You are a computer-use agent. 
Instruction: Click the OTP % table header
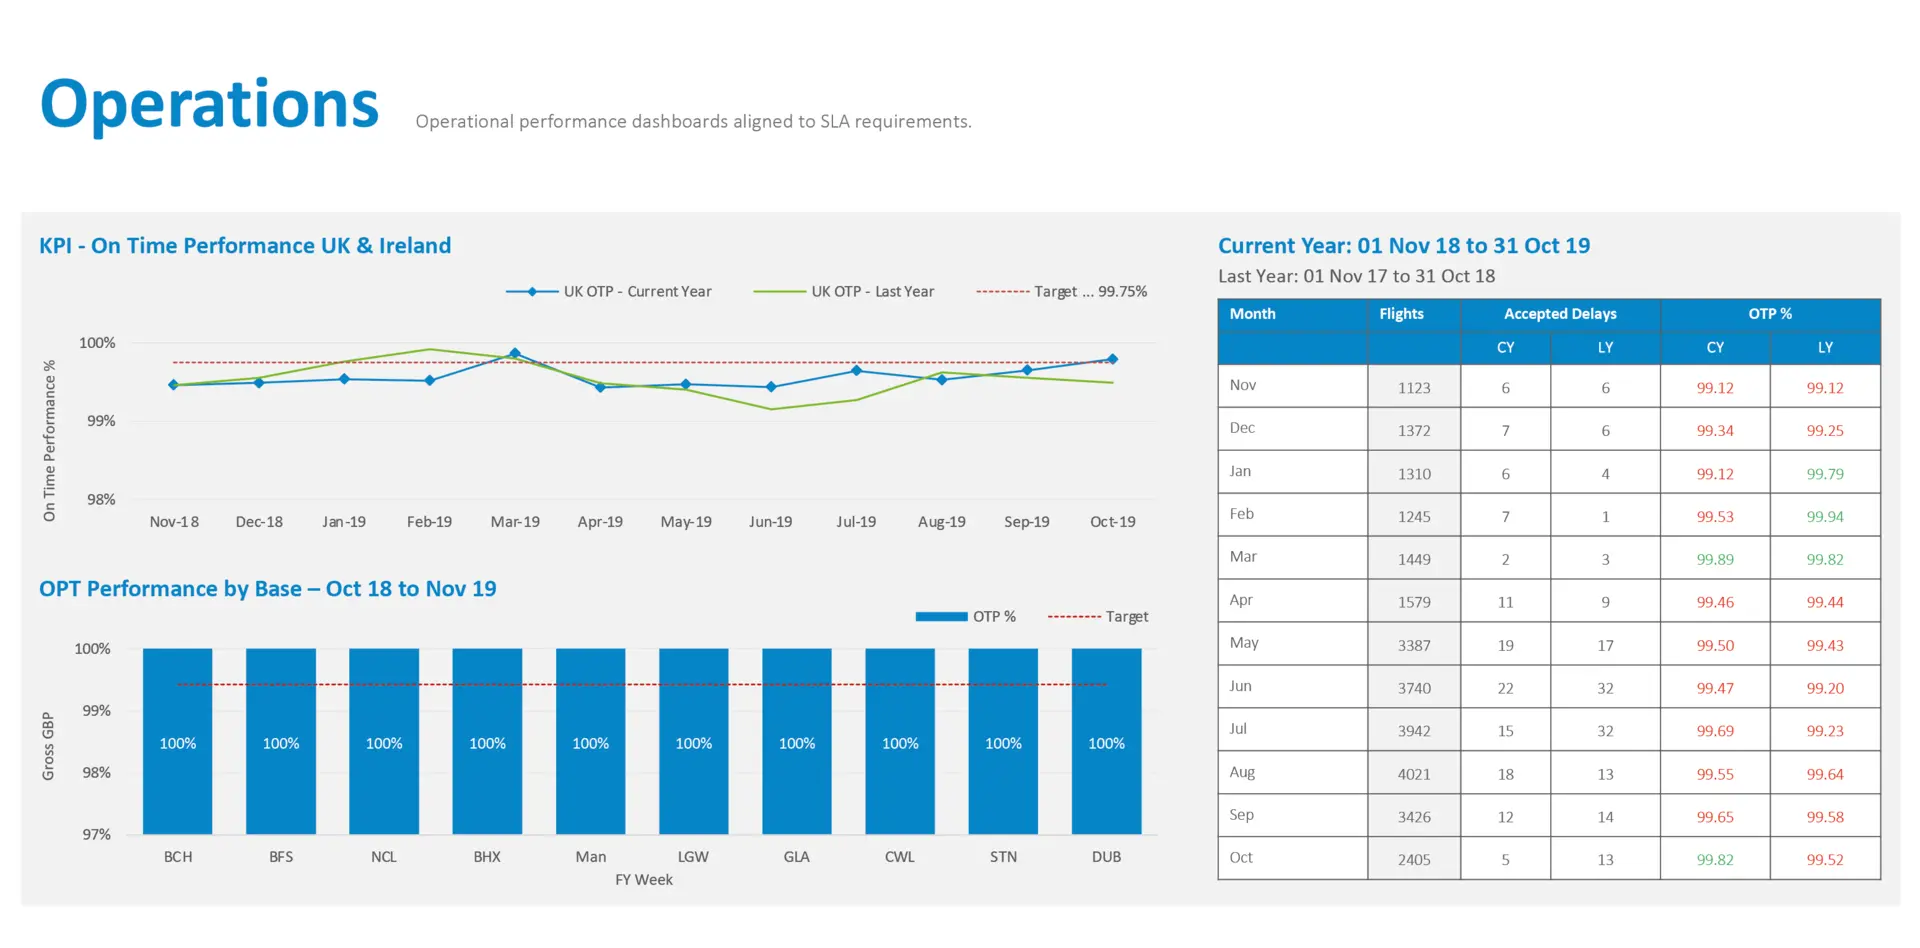[1769, 314]
